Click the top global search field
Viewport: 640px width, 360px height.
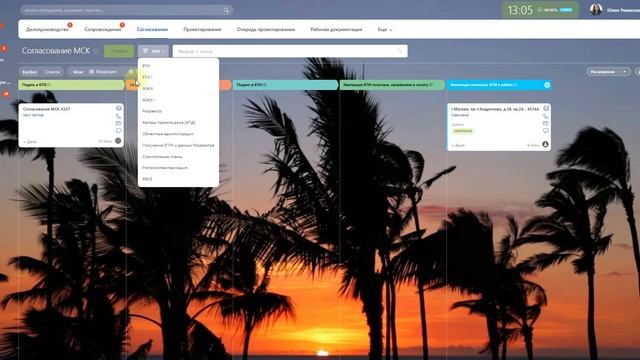point(127,10)
